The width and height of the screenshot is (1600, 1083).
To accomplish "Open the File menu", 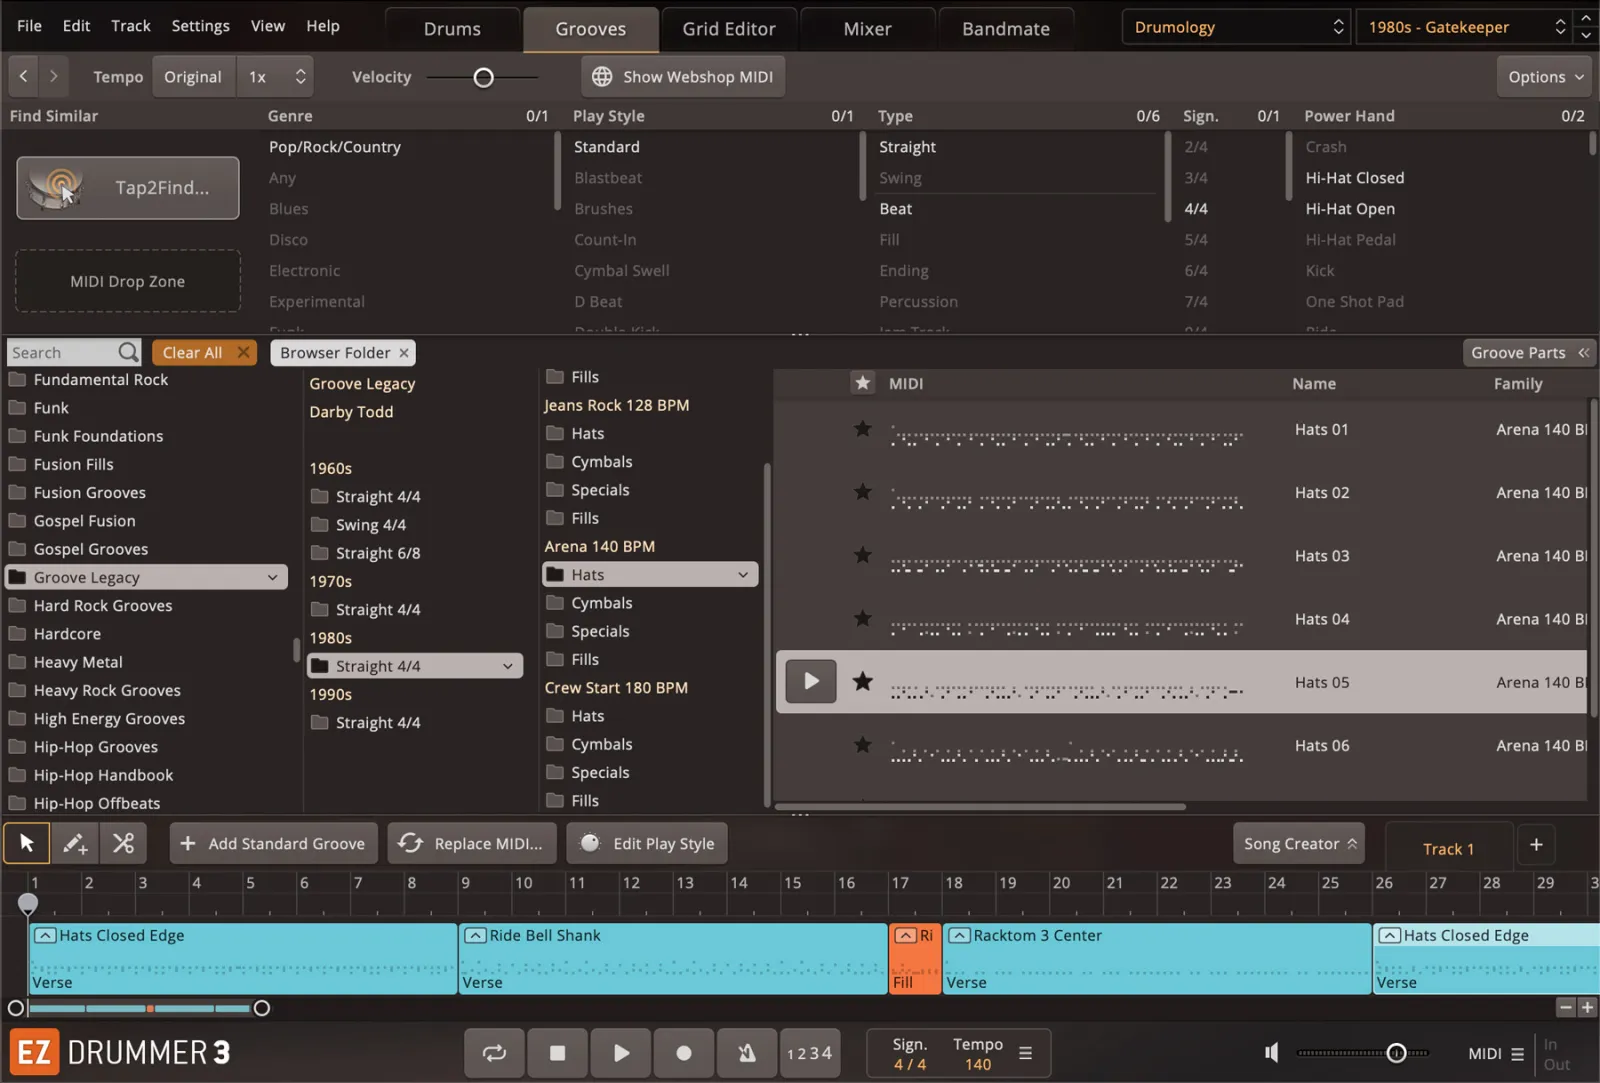I will (30, 26).
